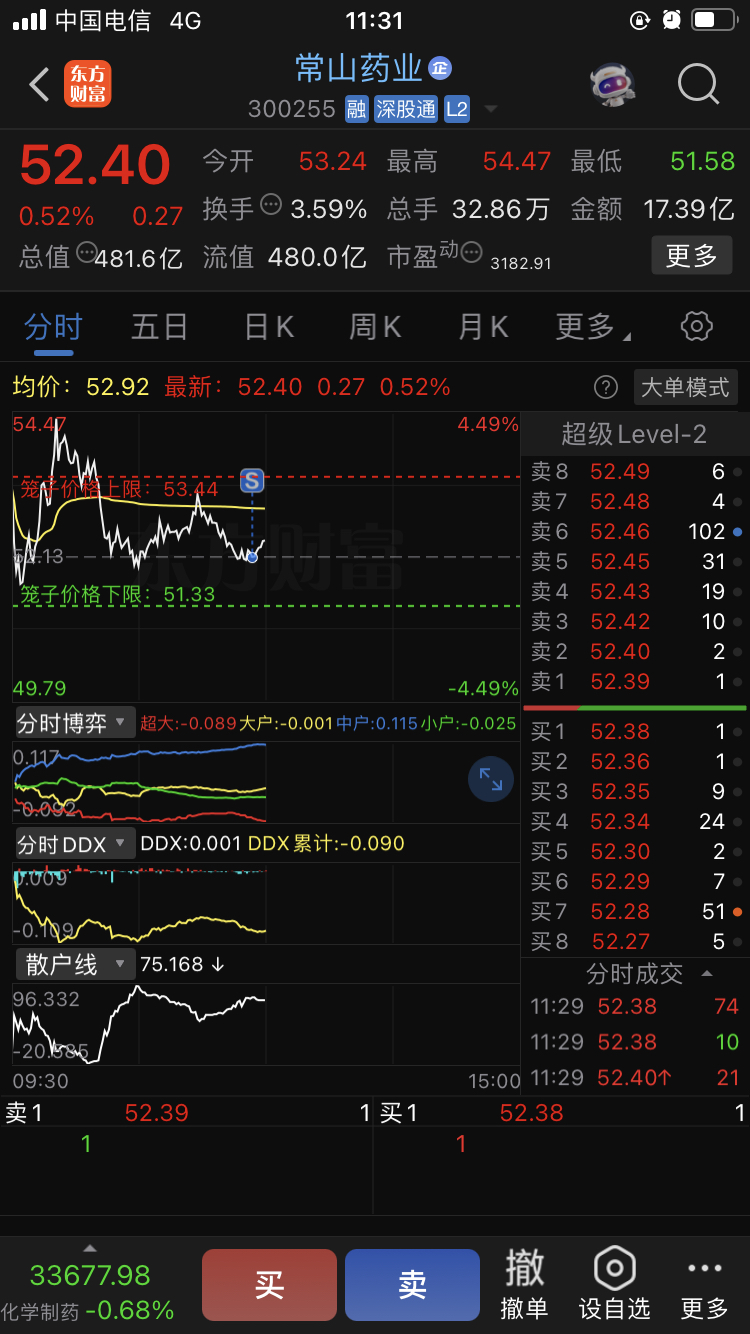Tap the 33677.98 index value
750x1334 pixels.
point(90,1276)
